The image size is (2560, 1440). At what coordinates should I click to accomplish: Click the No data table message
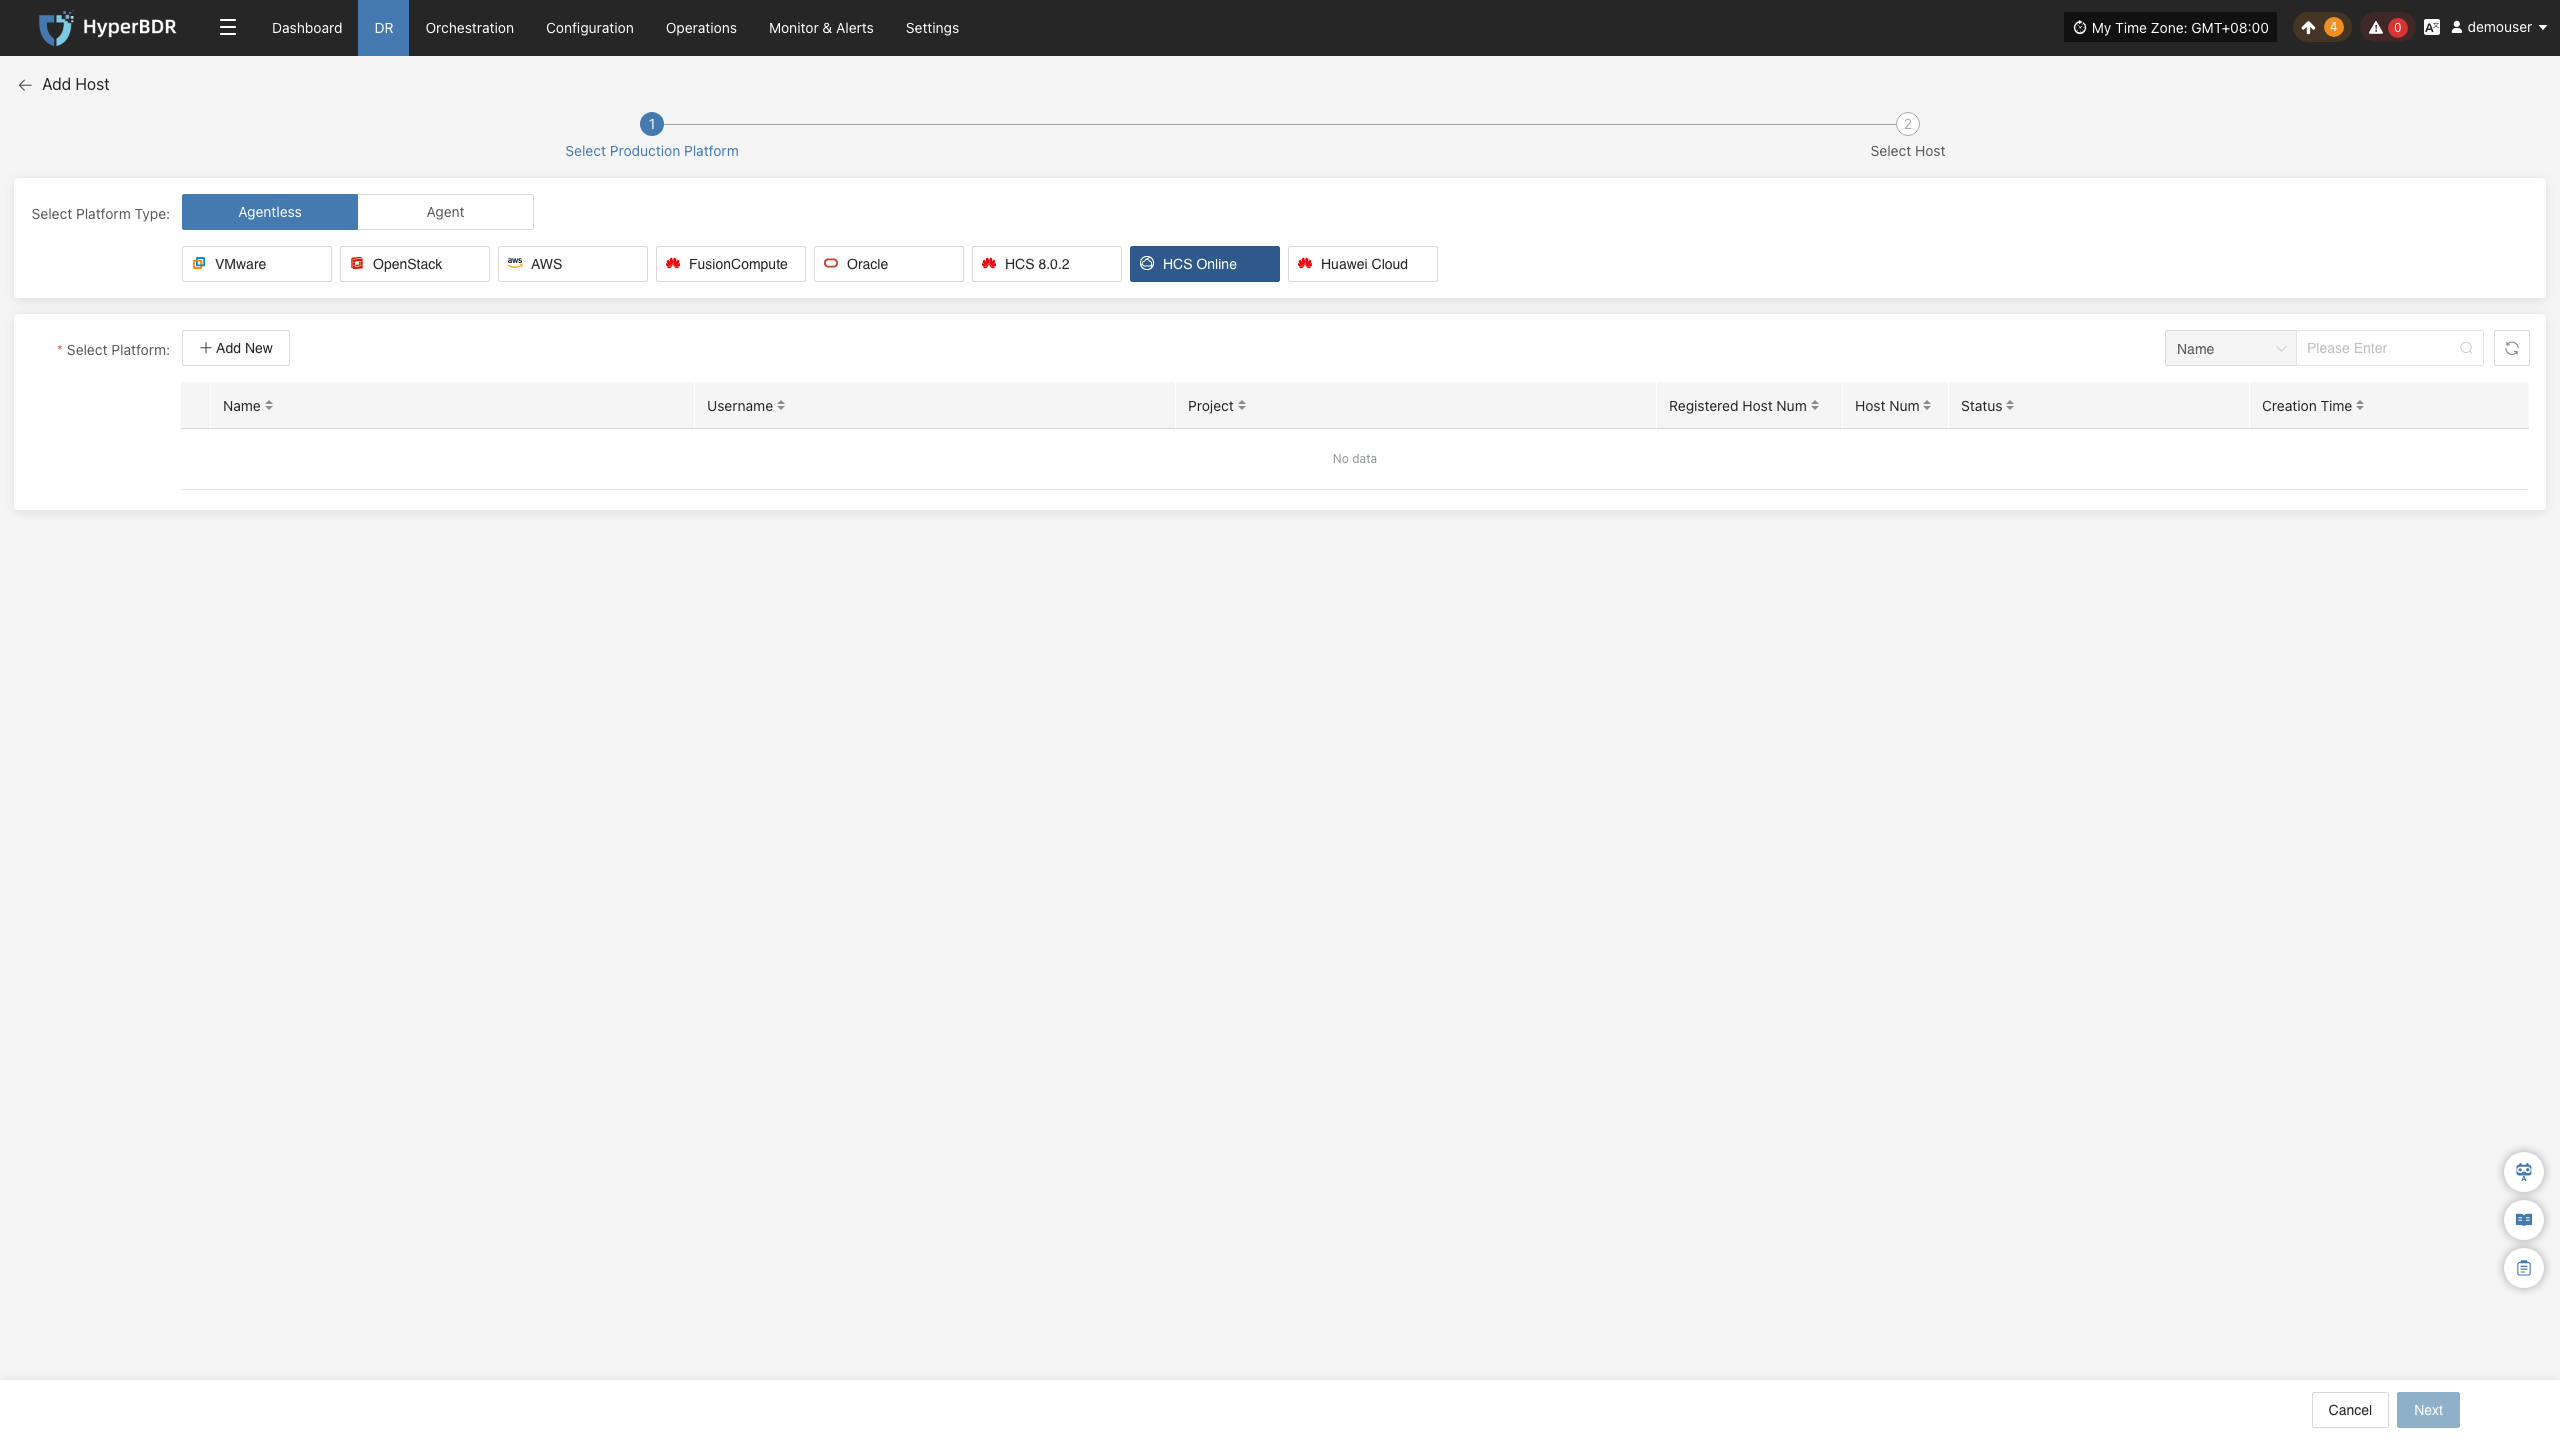[x=1355, y=459]
